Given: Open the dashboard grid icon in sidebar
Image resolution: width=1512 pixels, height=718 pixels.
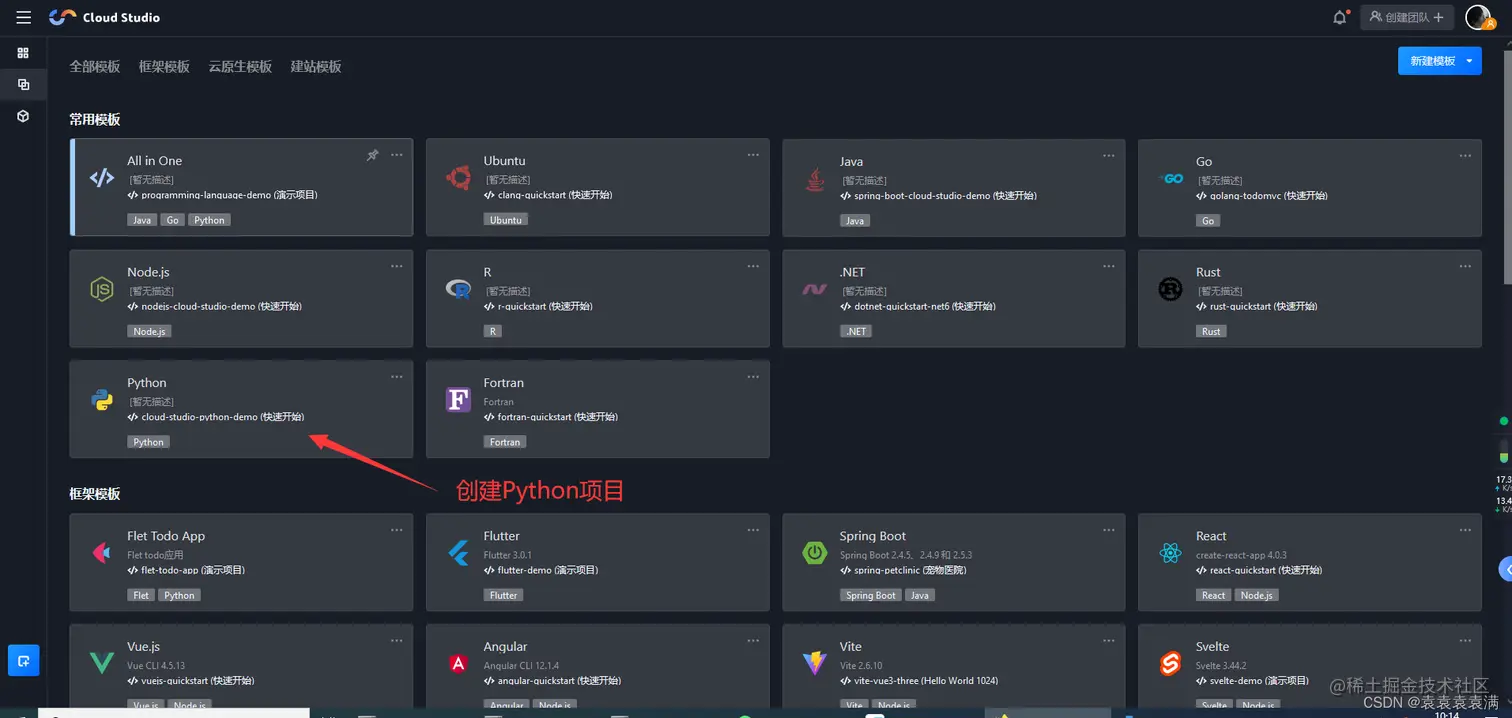Looking at the screenshot, I should pyautogui.click(x=23, y=53).
